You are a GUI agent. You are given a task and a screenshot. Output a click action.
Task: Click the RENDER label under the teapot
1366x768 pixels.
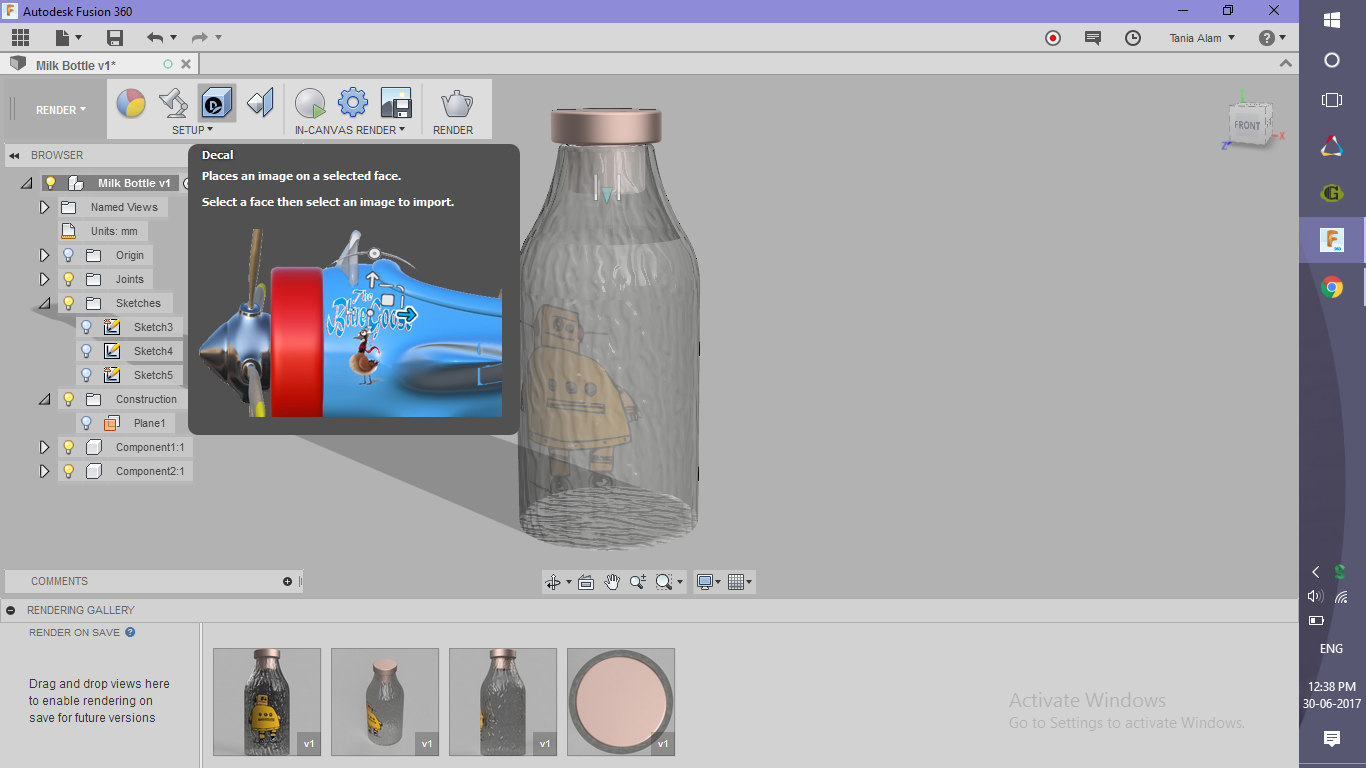(453, 130)
